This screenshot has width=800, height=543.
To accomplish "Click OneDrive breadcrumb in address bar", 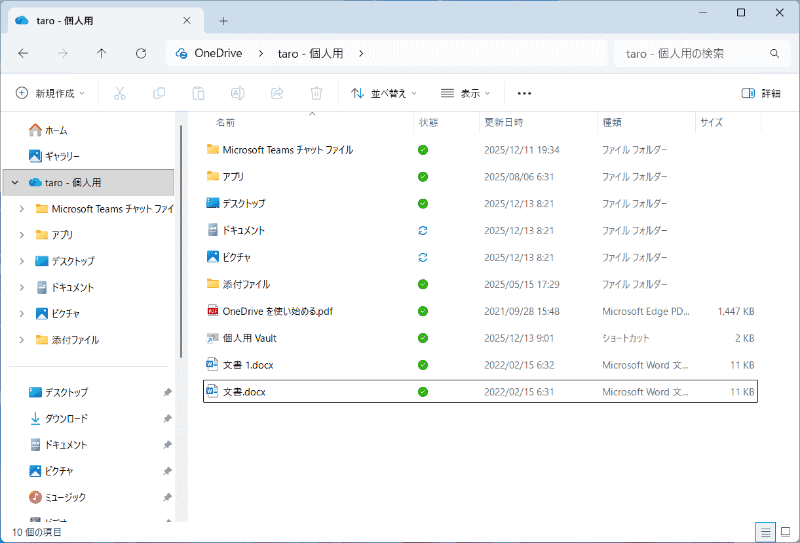I will point(218,54).
